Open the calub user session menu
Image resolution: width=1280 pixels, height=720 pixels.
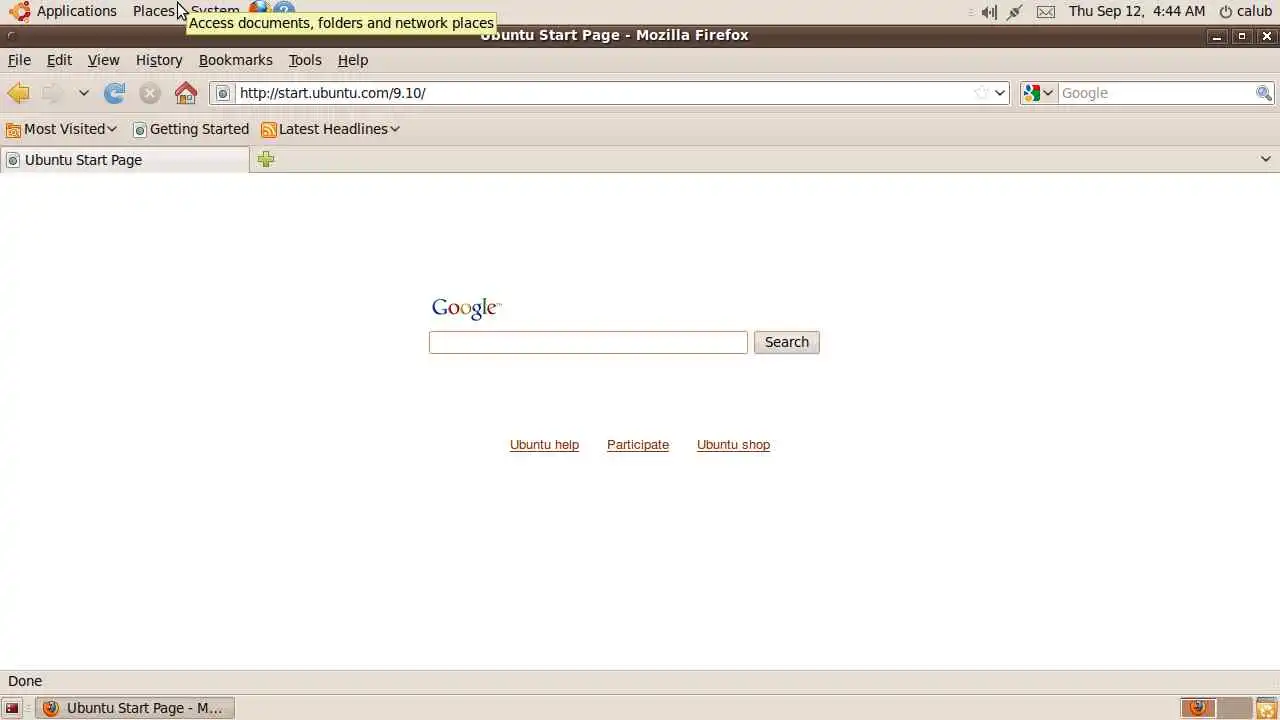(x=1245, y=11)
